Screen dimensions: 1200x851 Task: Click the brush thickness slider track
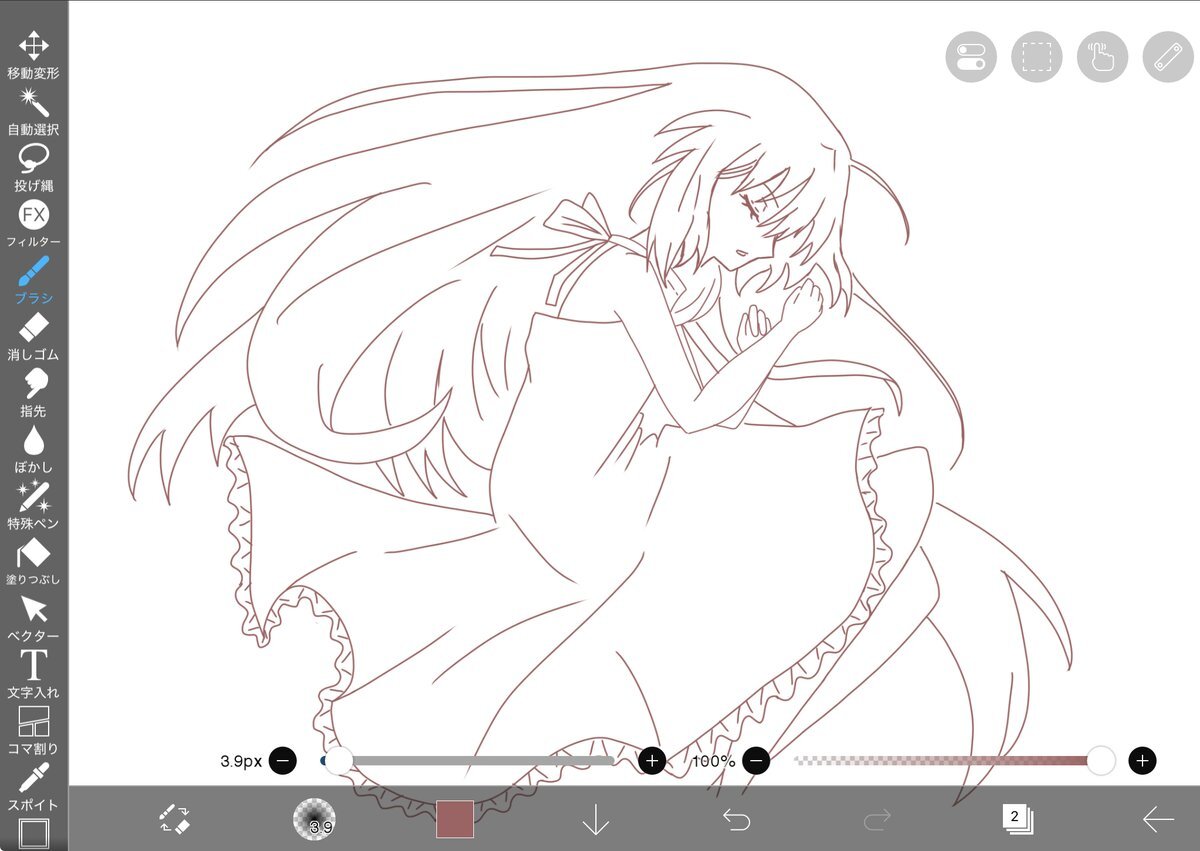coord(467,761)
